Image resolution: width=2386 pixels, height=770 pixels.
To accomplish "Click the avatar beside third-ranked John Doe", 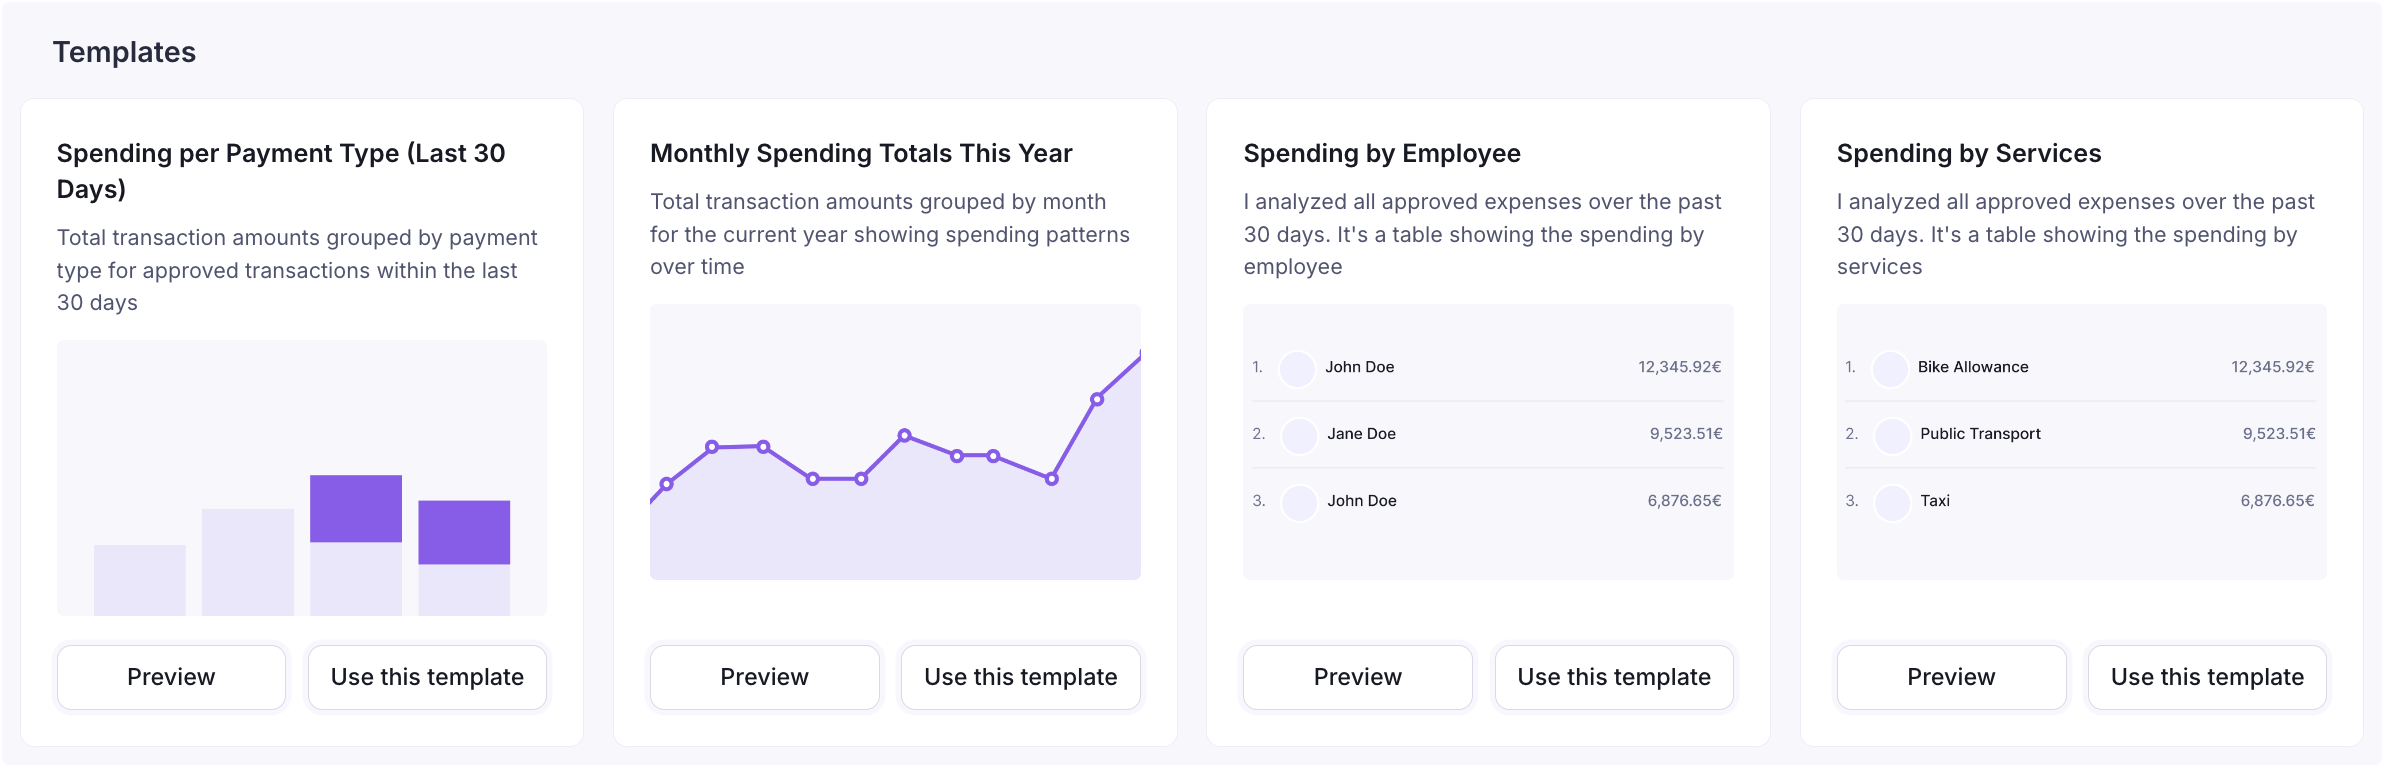I will pos(1298,503).
